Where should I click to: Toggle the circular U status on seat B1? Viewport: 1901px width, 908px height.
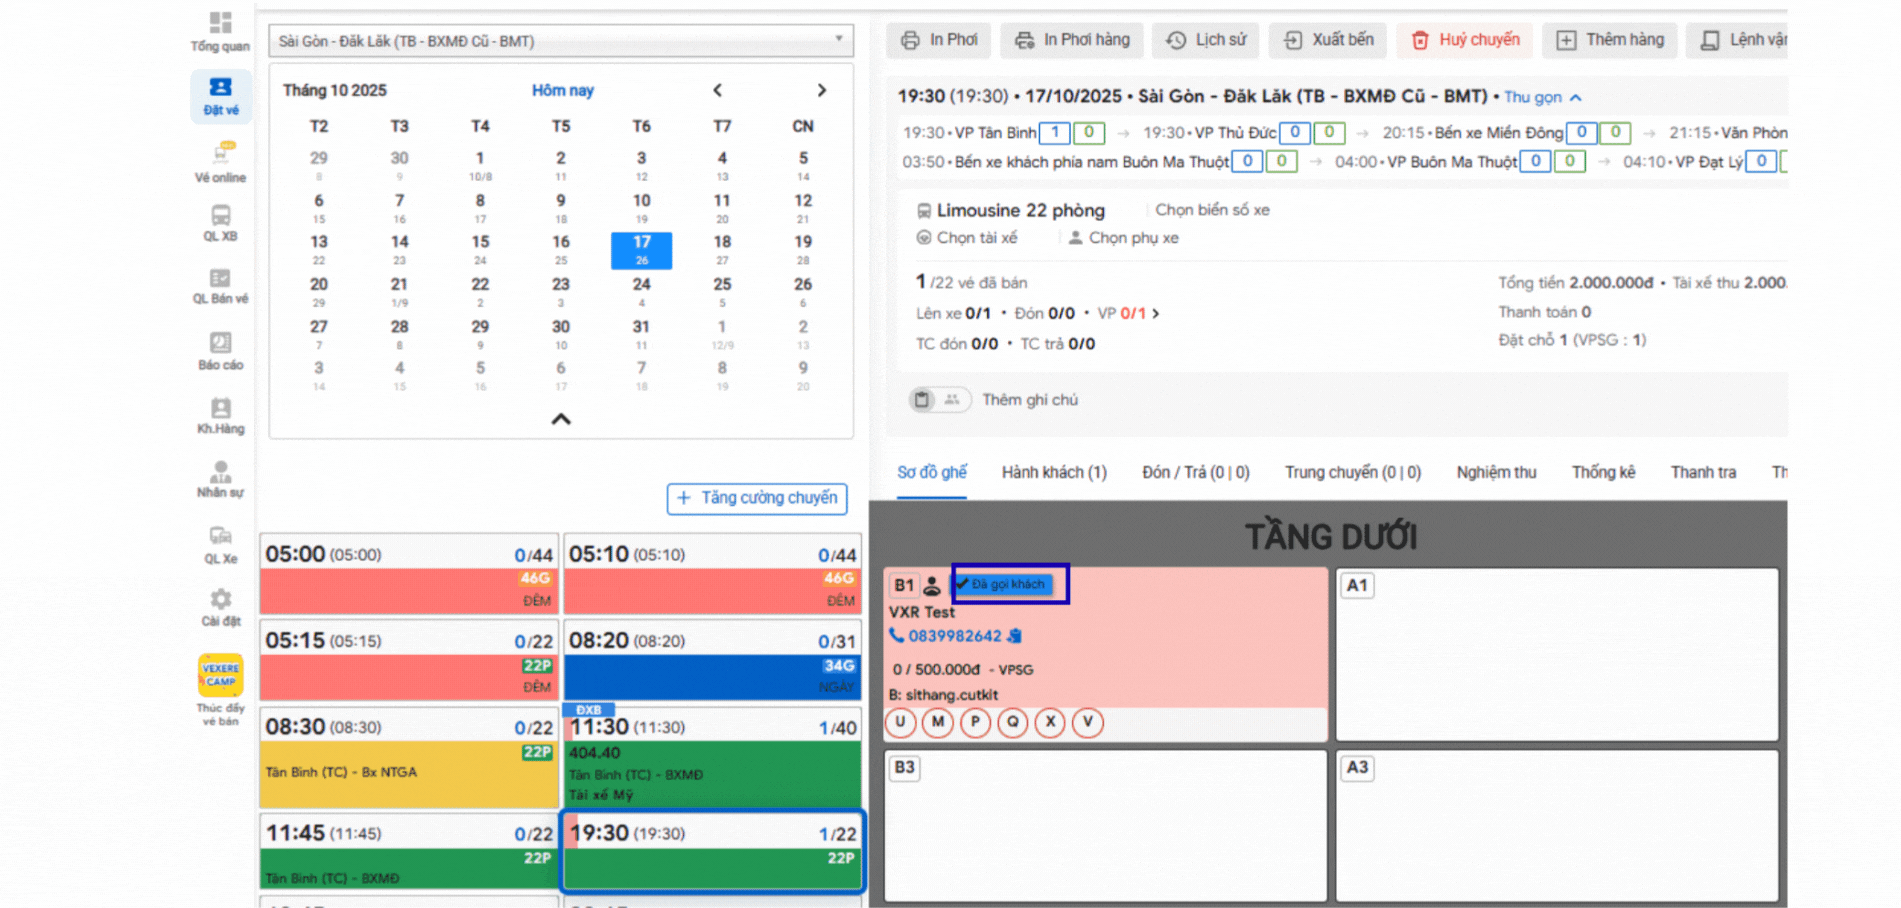(900, 722)
